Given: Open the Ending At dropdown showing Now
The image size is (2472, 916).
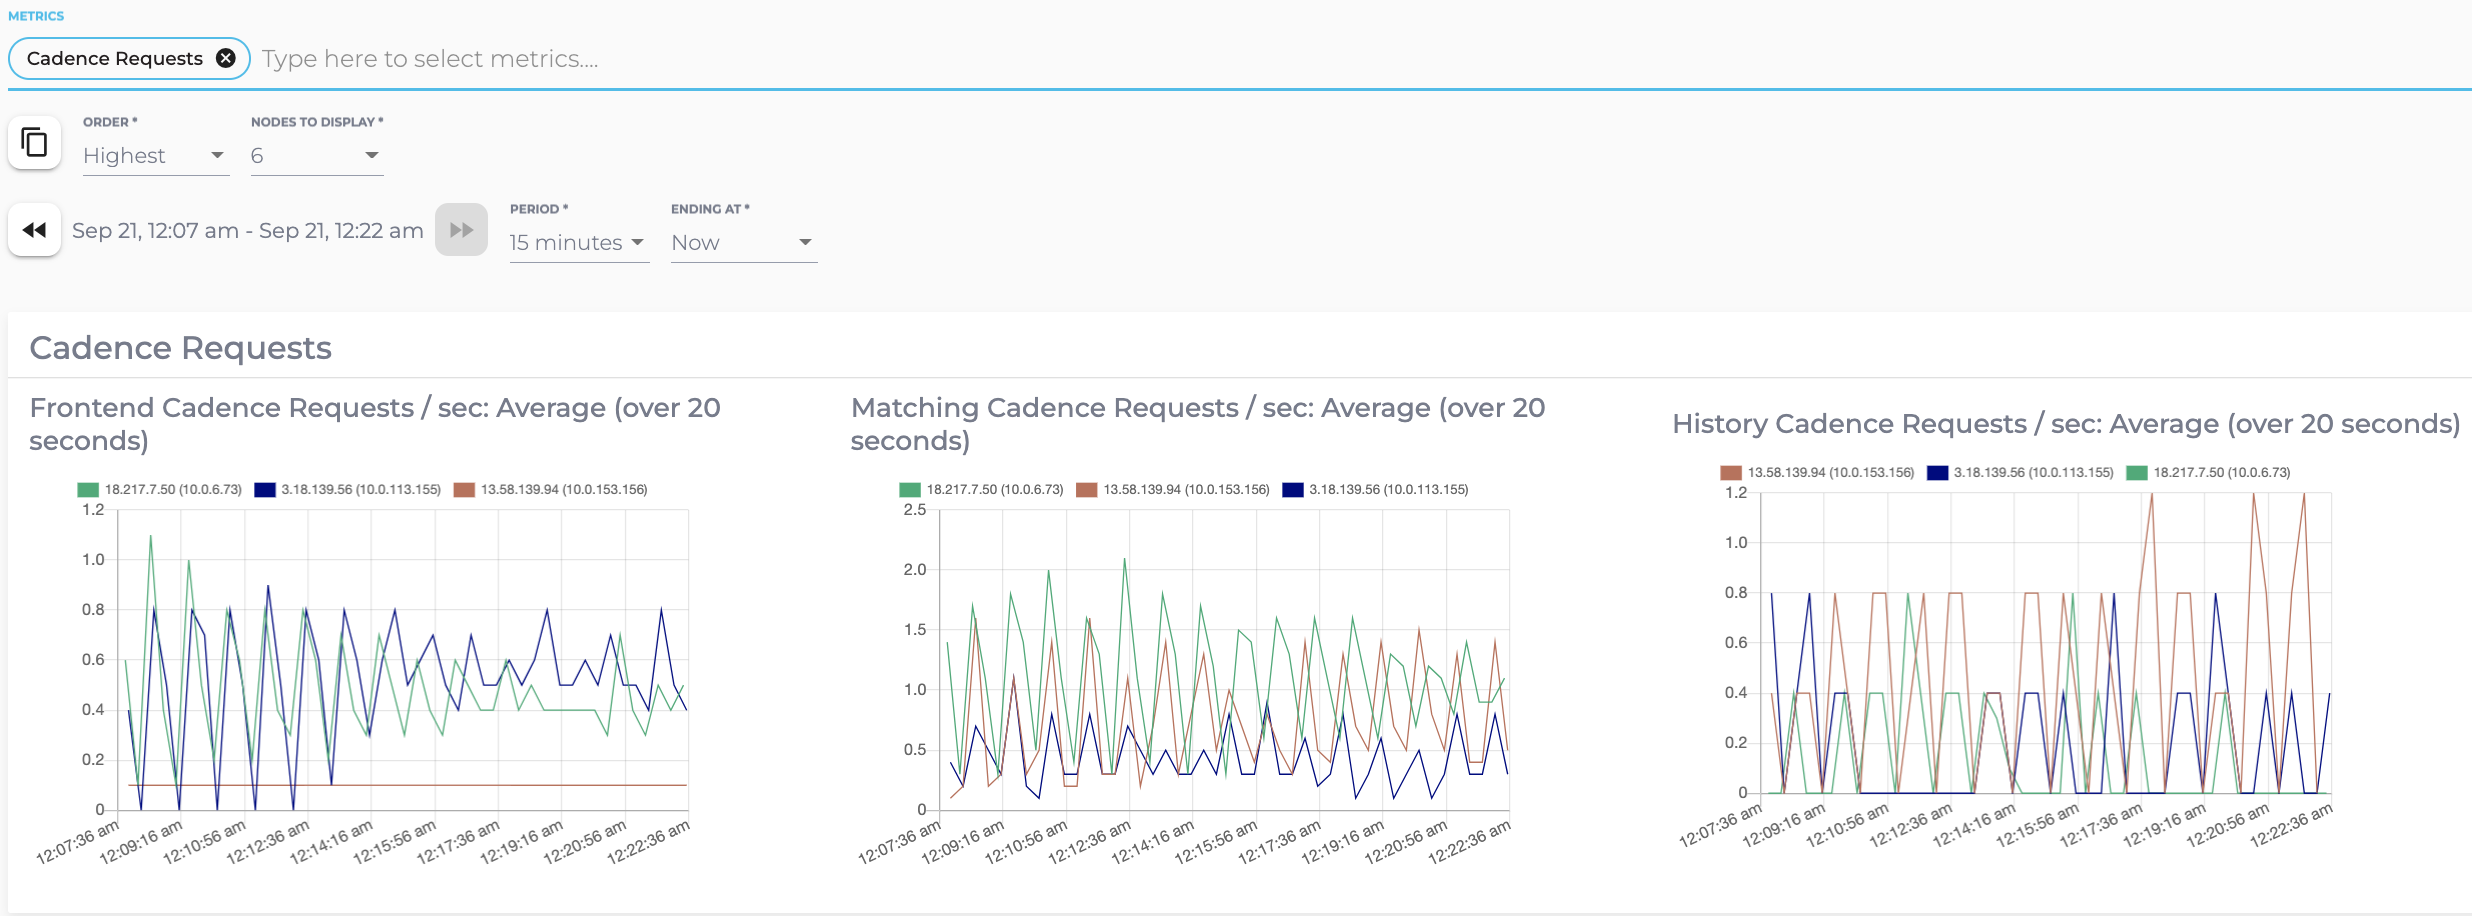Looking at the screenshot, I should point(743,243).
